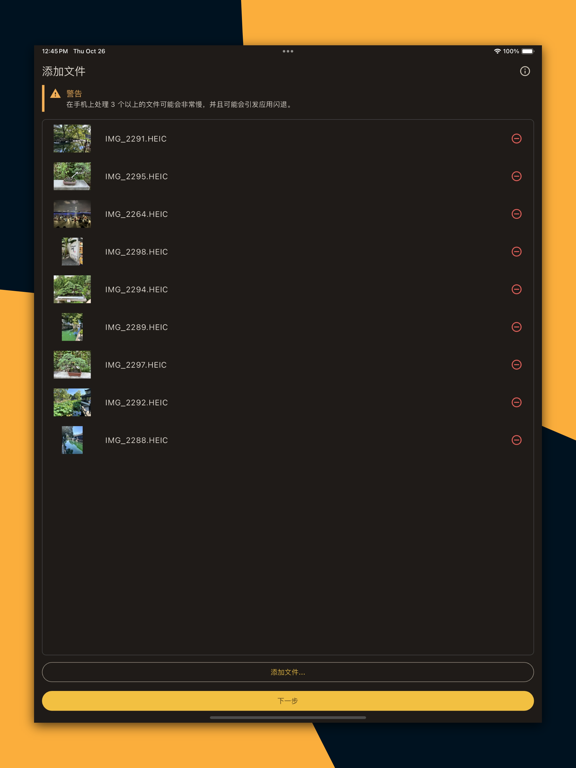
Task: Select file name IMG_2292.HEIC
Action: (136, 403)
